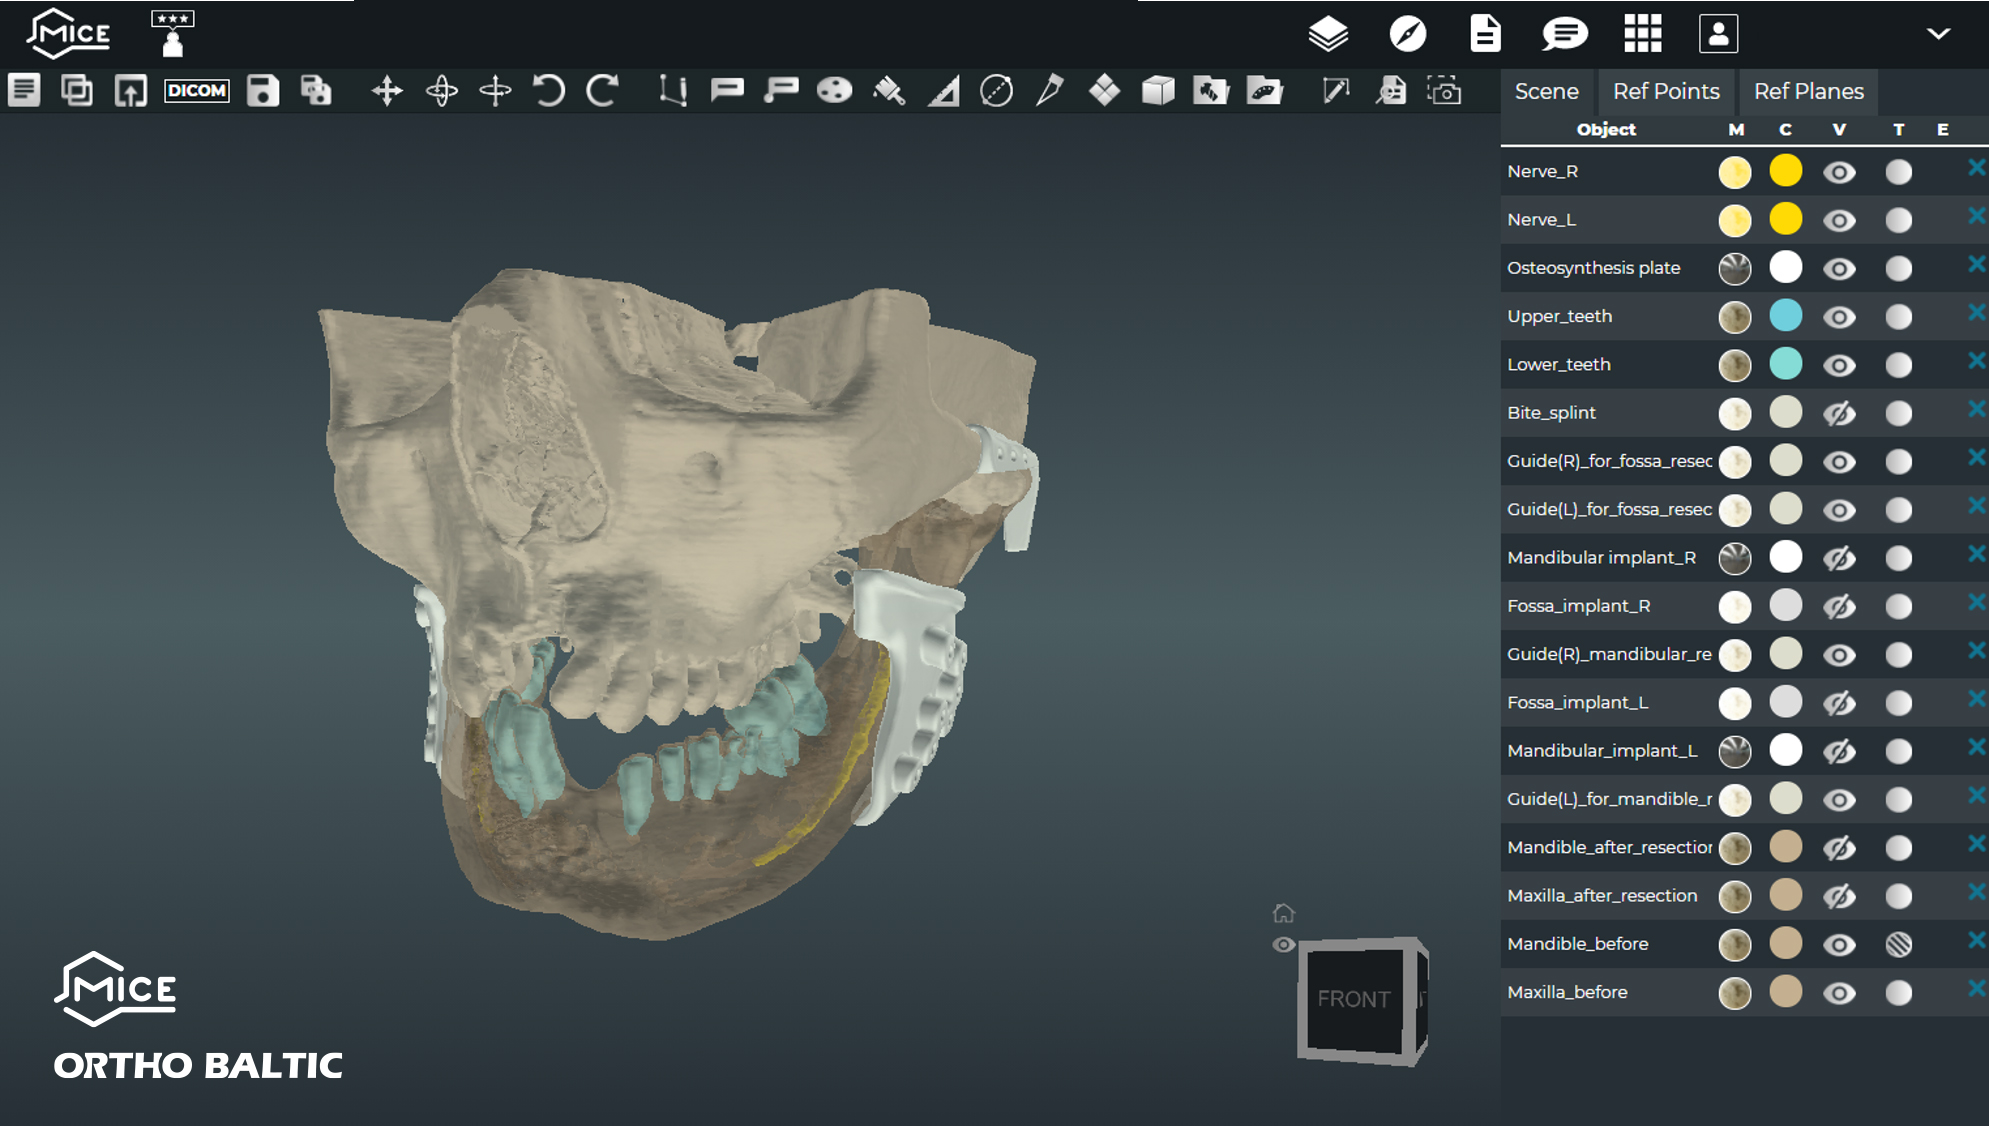Click the search document icon
1989x1126 pixels.
click(1391, 91)
